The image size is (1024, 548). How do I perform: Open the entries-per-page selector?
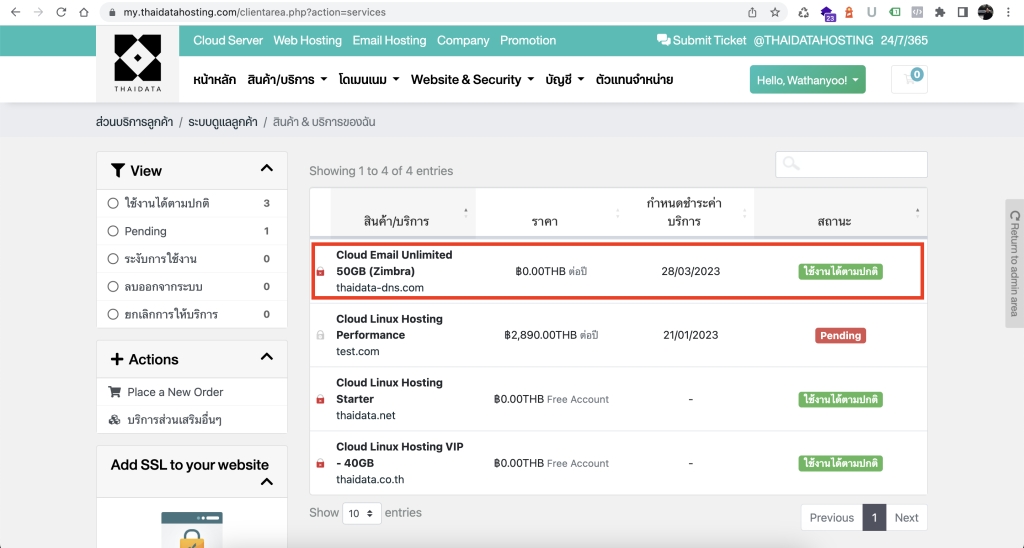(361, 513)
